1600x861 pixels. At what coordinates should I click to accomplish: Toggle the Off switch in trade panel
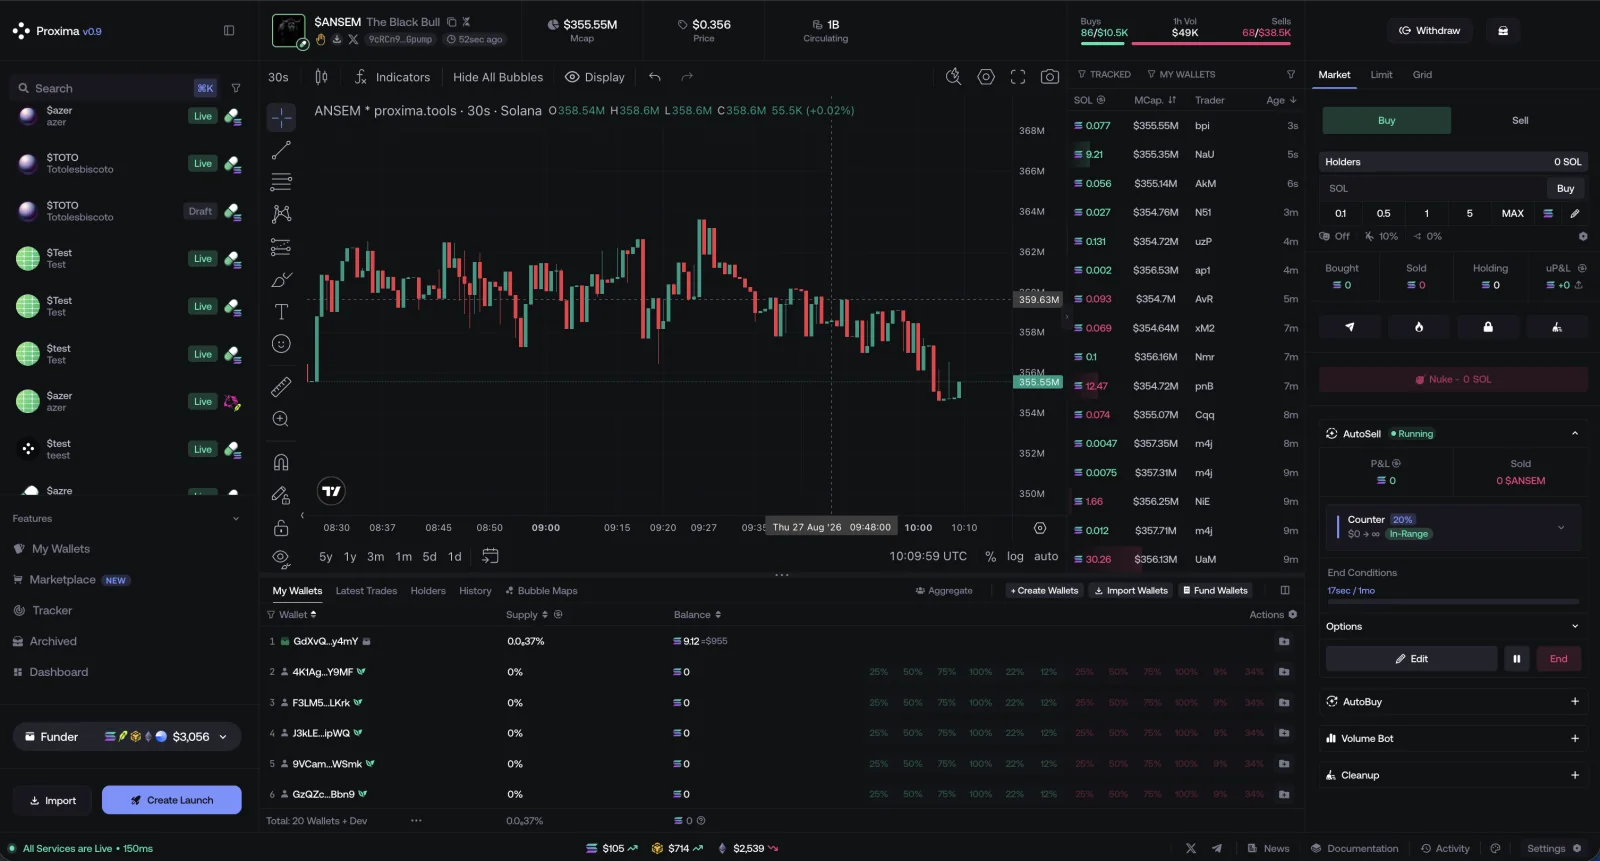point(1335,237)
